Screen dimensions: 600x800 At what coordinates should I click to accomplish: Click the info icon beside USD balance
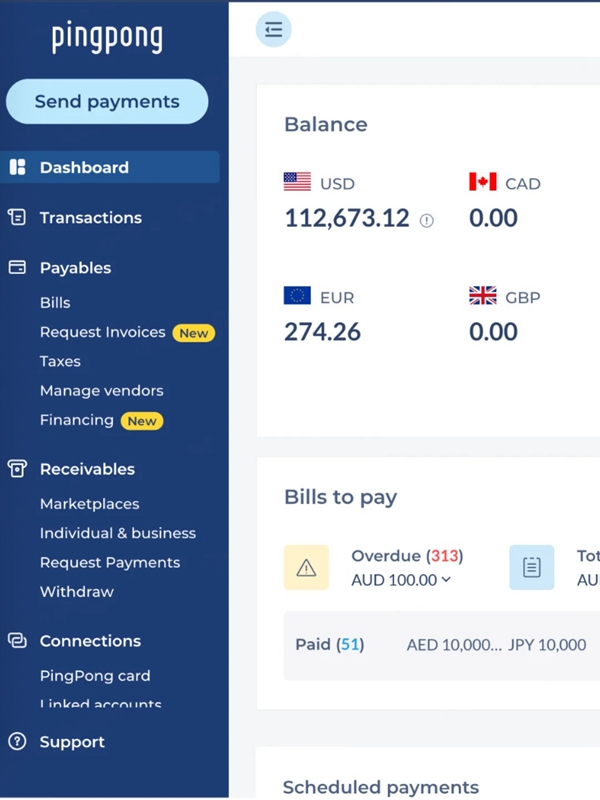tap(427, 220)
